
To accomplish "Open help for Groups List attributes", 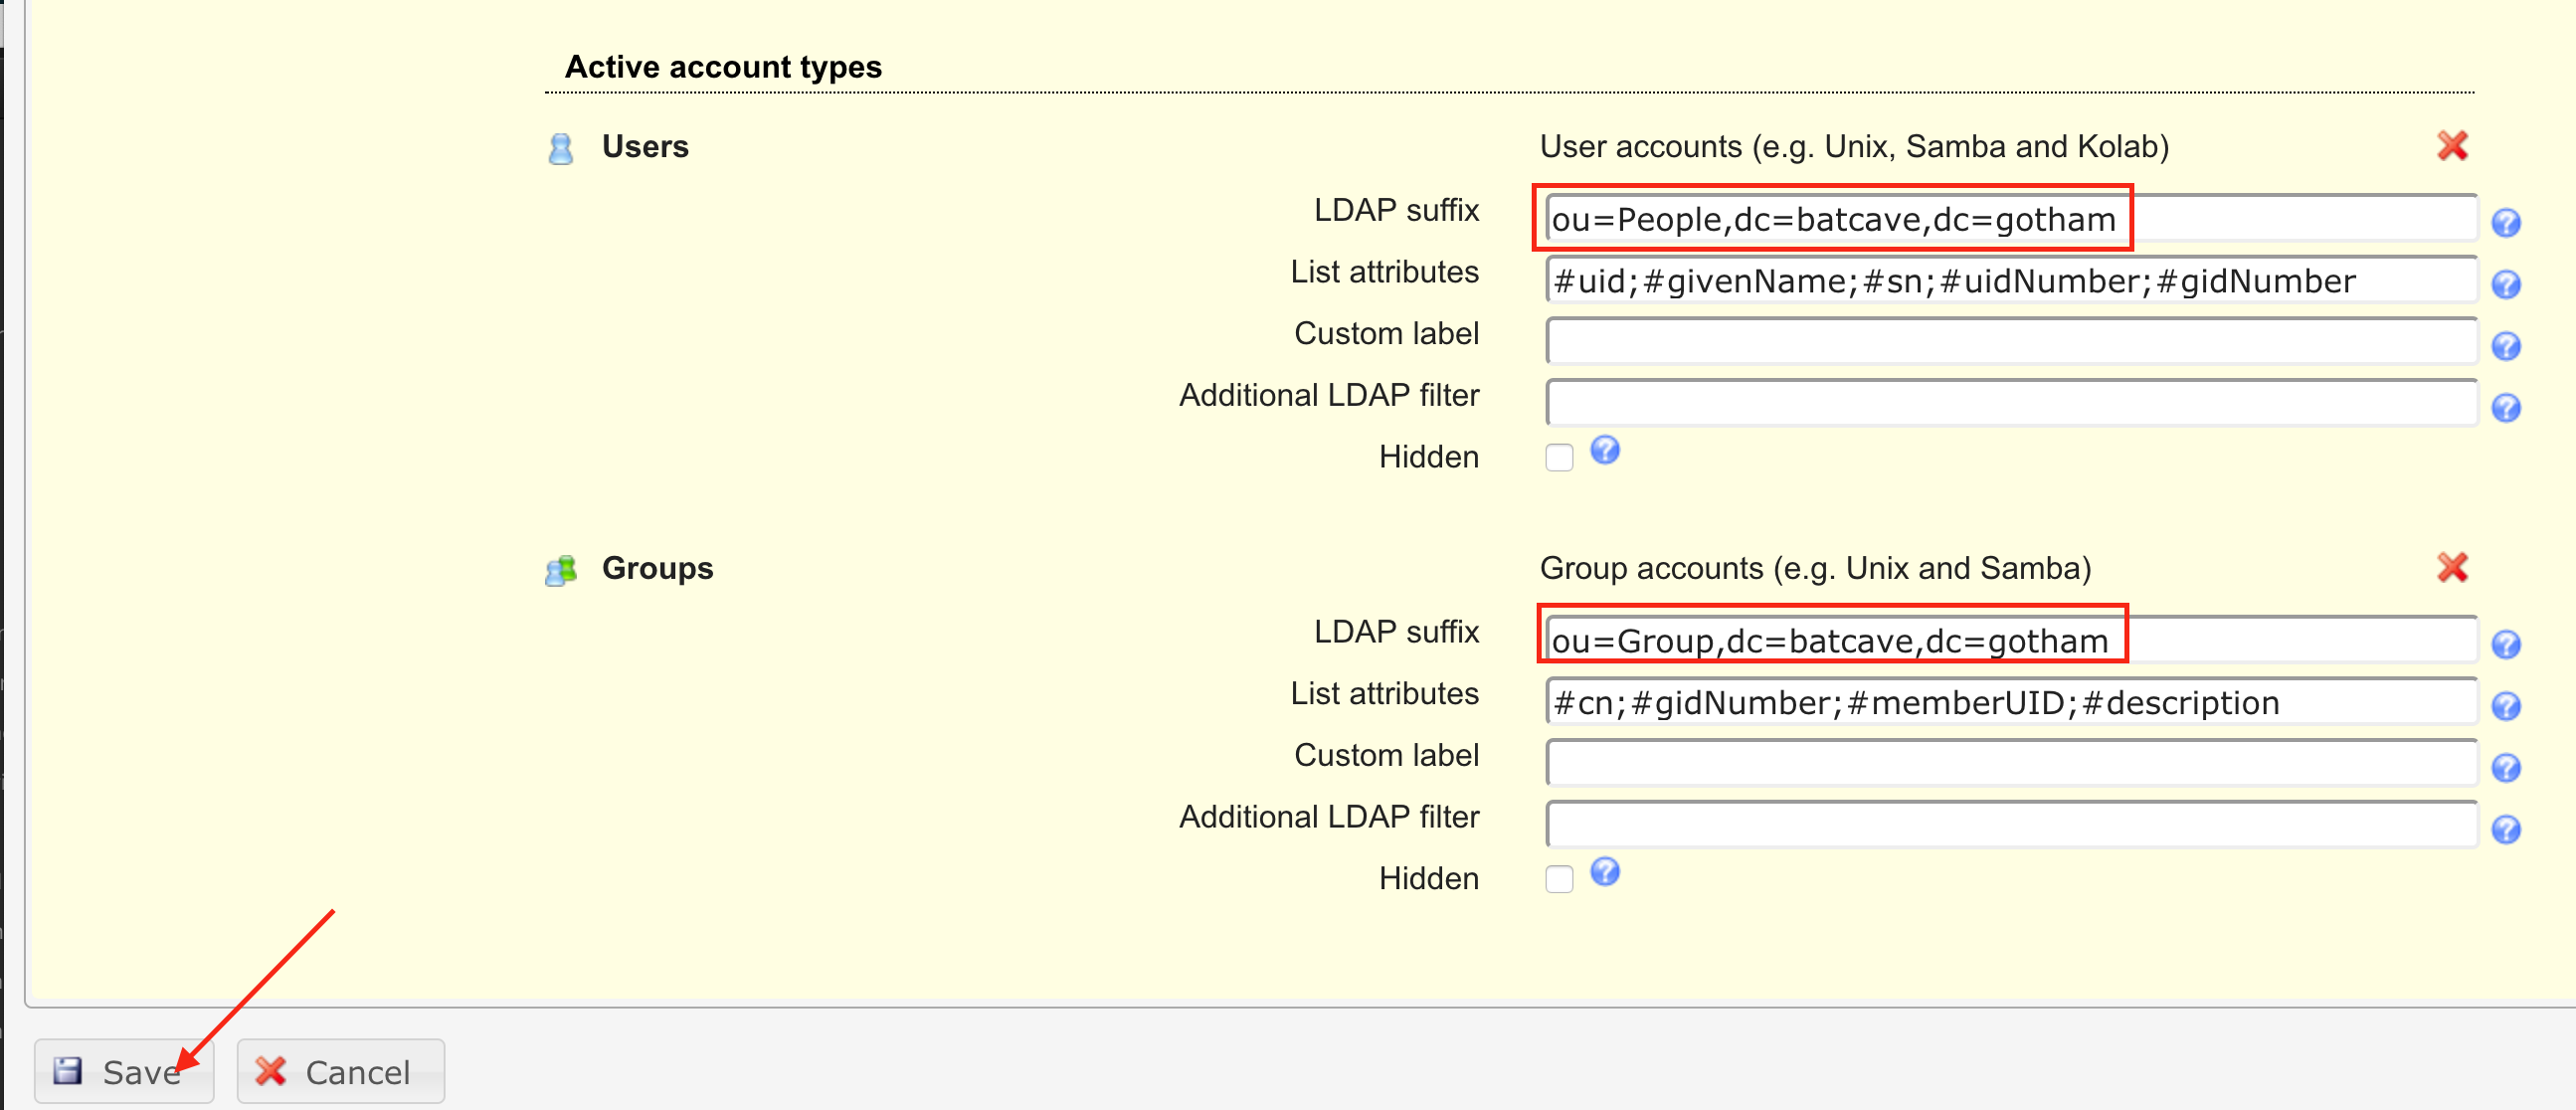I will pos(2505,706).
